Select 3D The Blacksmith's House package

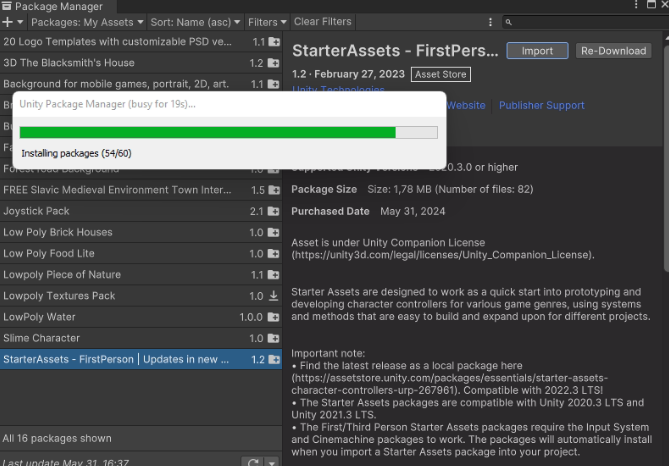tap(141, 63)
